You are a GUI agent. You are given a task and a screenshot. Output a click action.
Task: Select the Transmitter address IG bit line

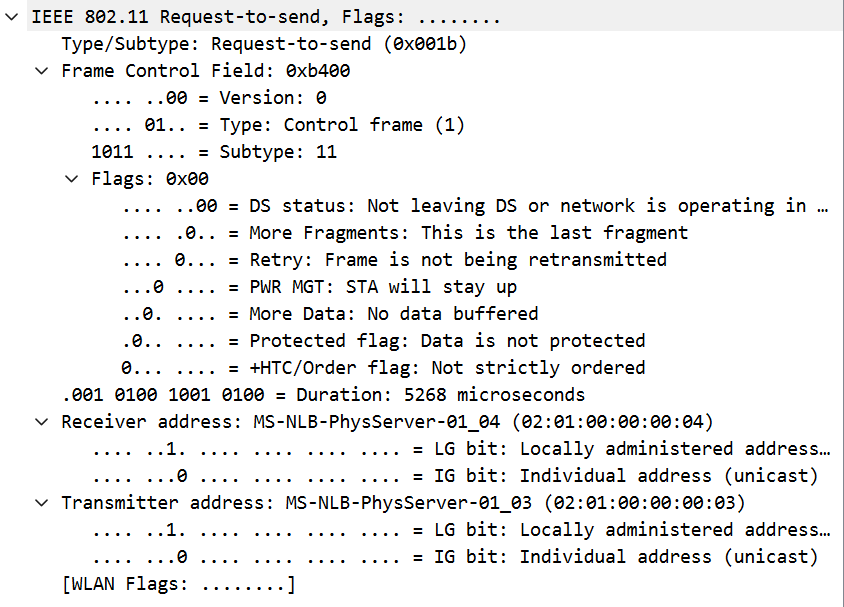[x=400, y=556]
